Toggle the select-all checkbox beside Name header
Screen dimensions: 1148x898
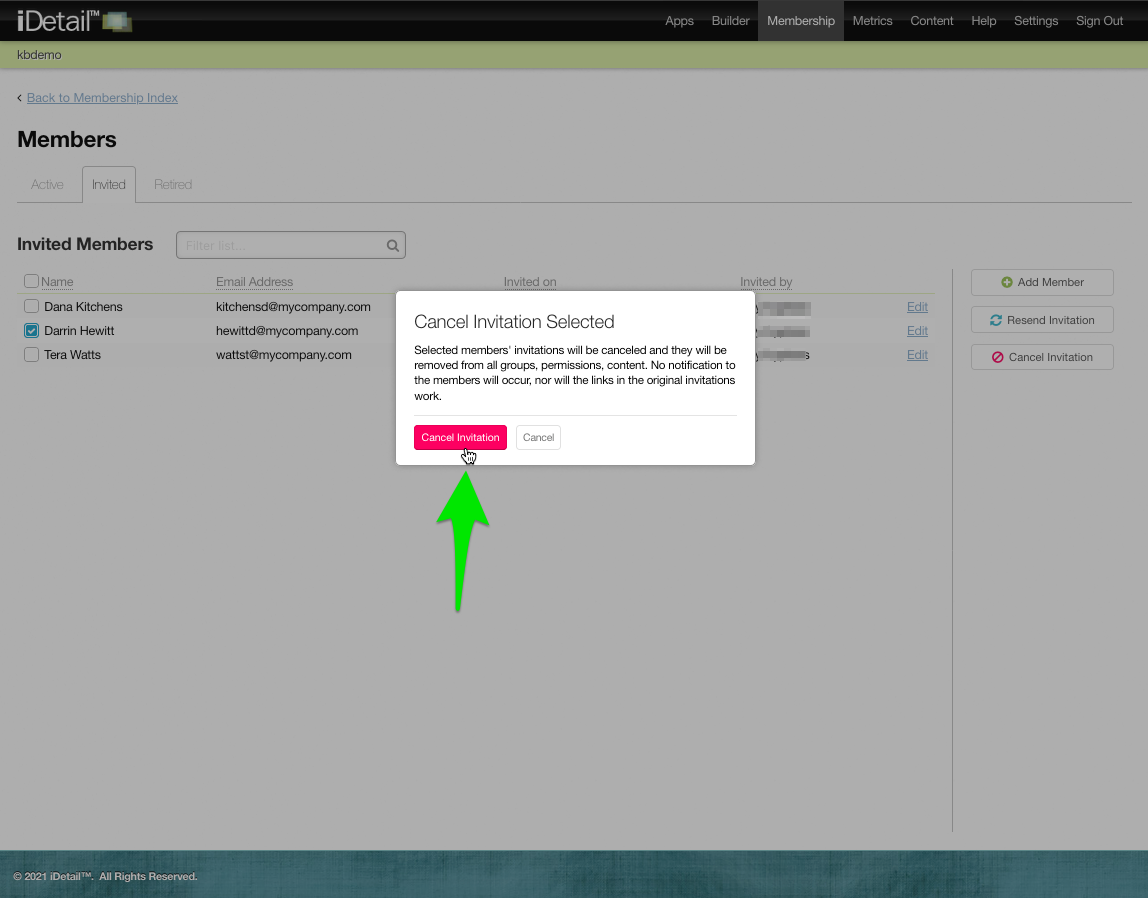[x=31, y=281]
